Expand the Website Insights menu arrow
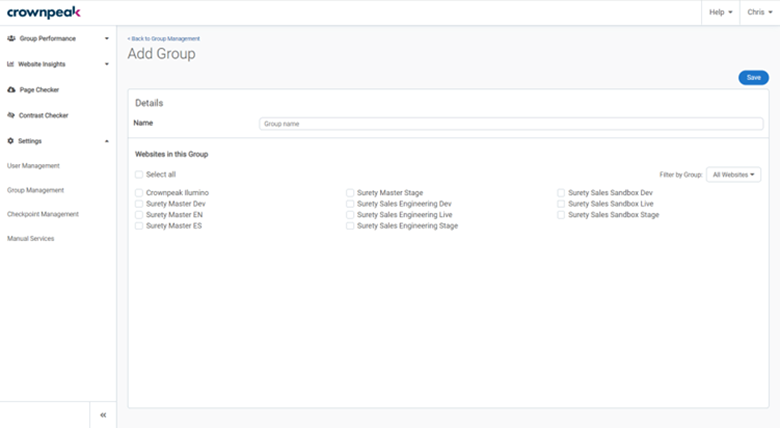Viewport: 780px width, 428px height. pos(106,64)
